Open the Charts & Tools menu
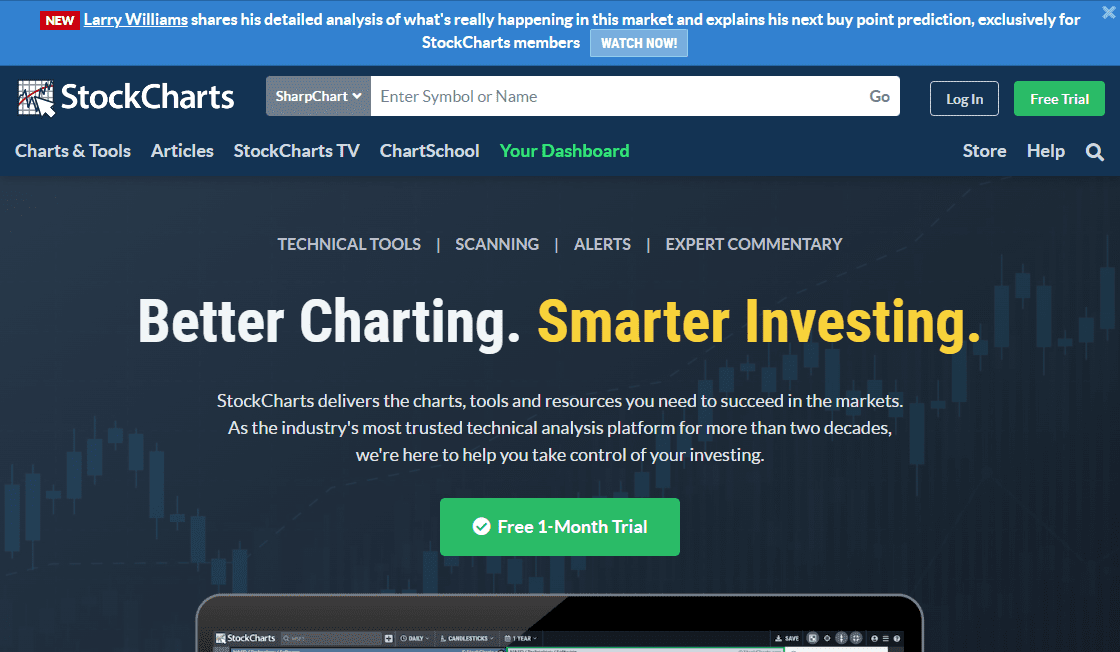 coord(72,151)
